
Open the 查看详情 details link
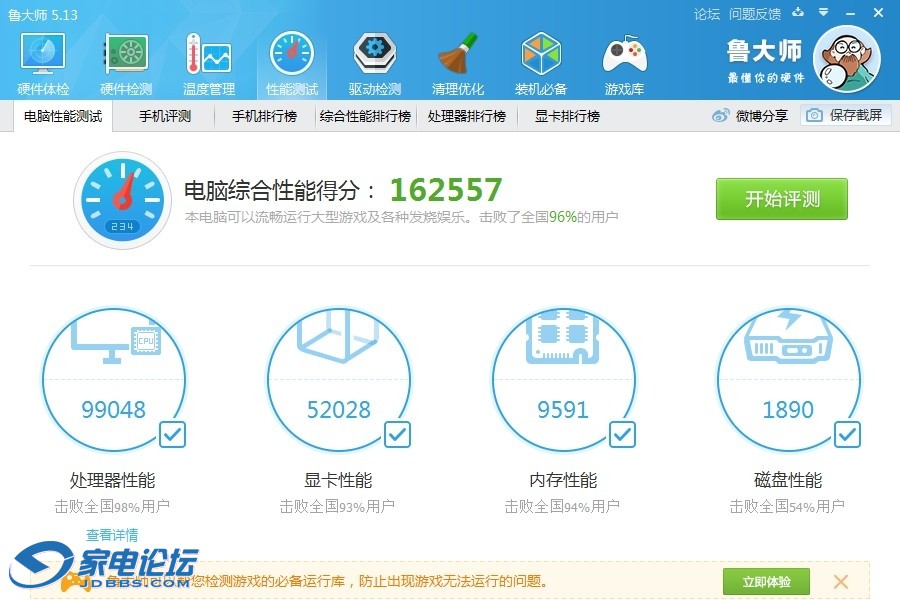(112, 535)
